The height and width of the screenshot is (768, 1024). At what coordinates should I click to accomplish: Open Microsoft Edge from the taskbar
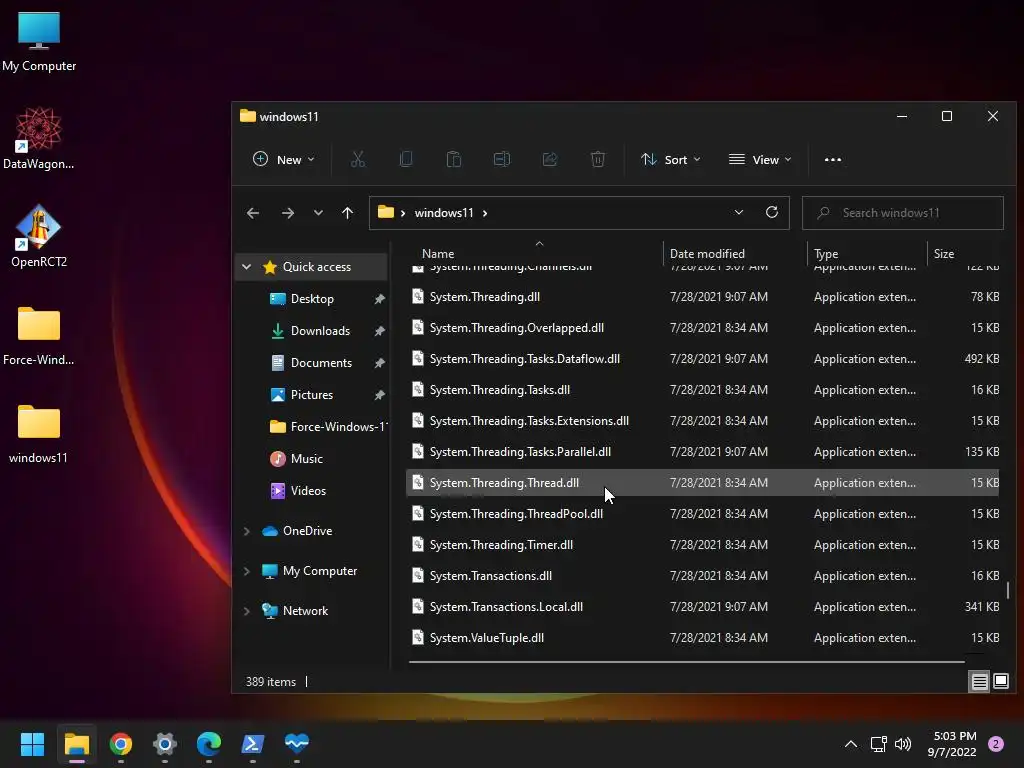[209, 744]
